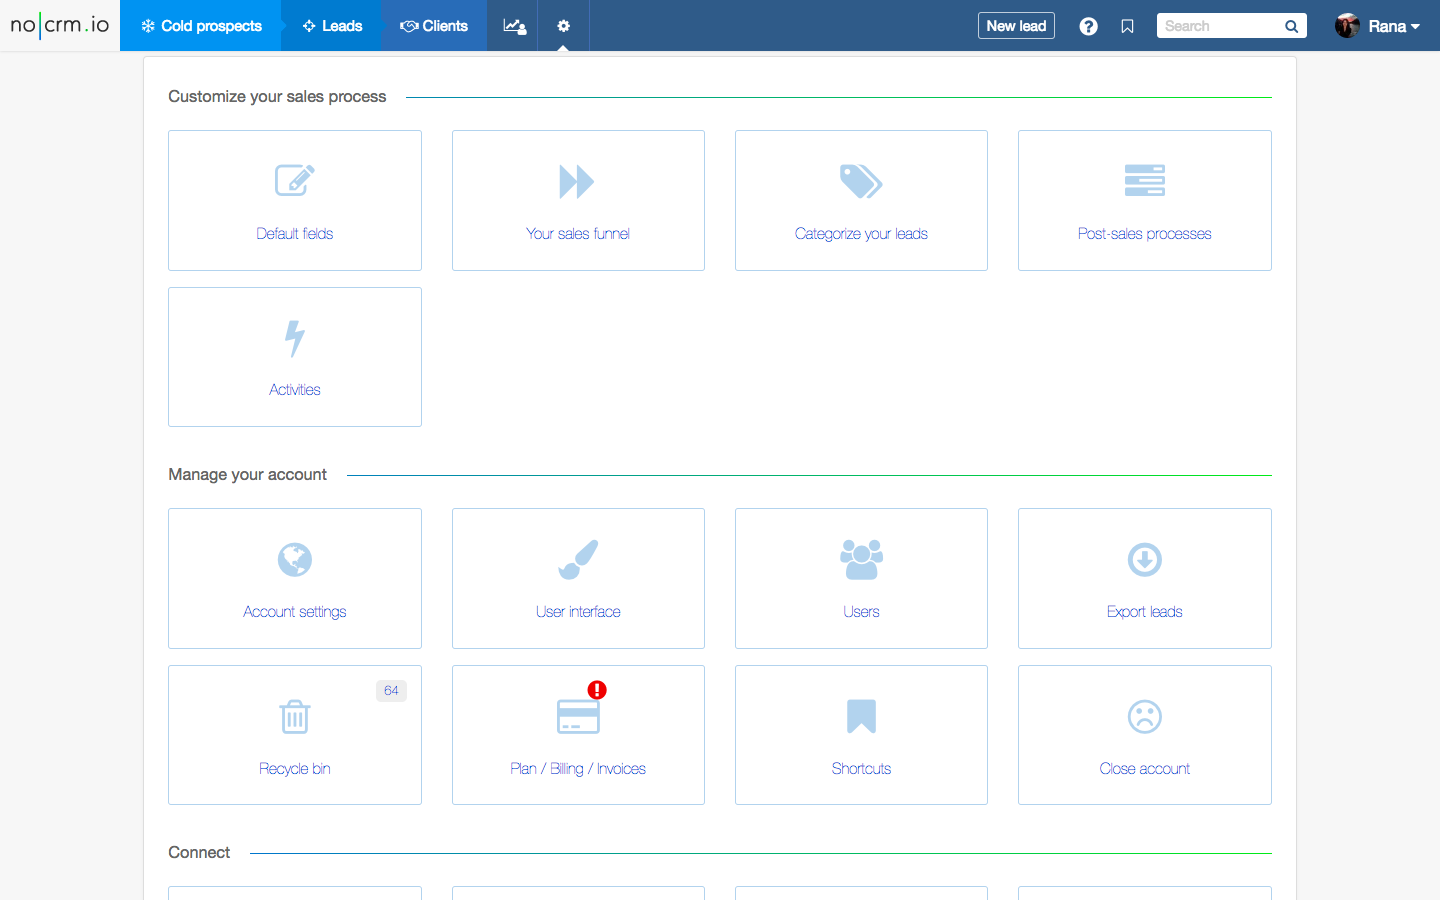Click the sales funnel fast-forward icon

tap(577, 181)
